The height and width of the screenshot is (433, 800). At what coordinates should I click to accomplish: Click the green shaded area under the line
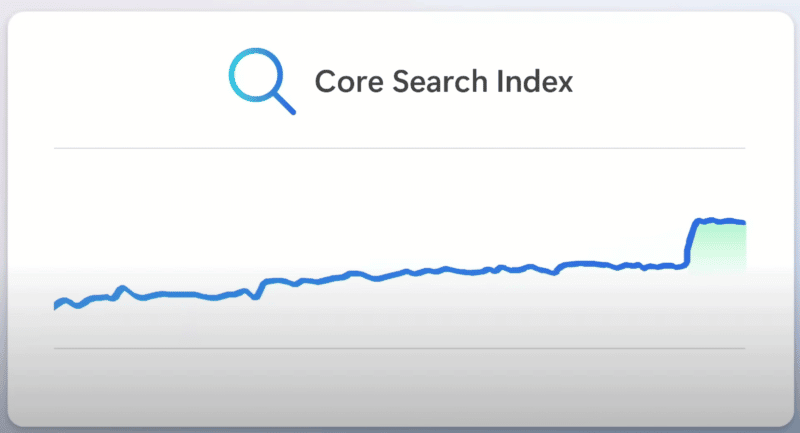click(x=719, y=245)
